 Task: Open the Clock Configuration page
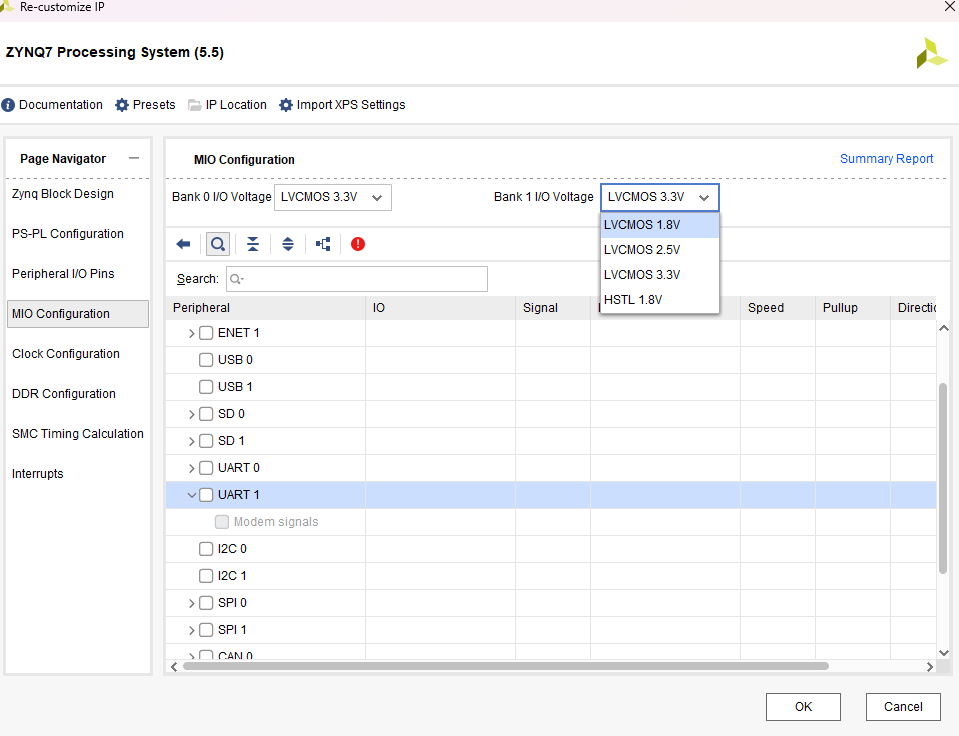(x=66, y=354)
